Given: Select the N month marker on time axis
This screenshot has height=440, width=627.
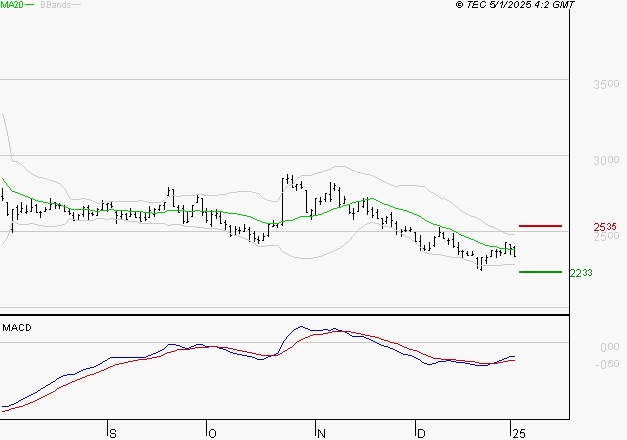Looking at the screenshot, I should click(320, 433).
